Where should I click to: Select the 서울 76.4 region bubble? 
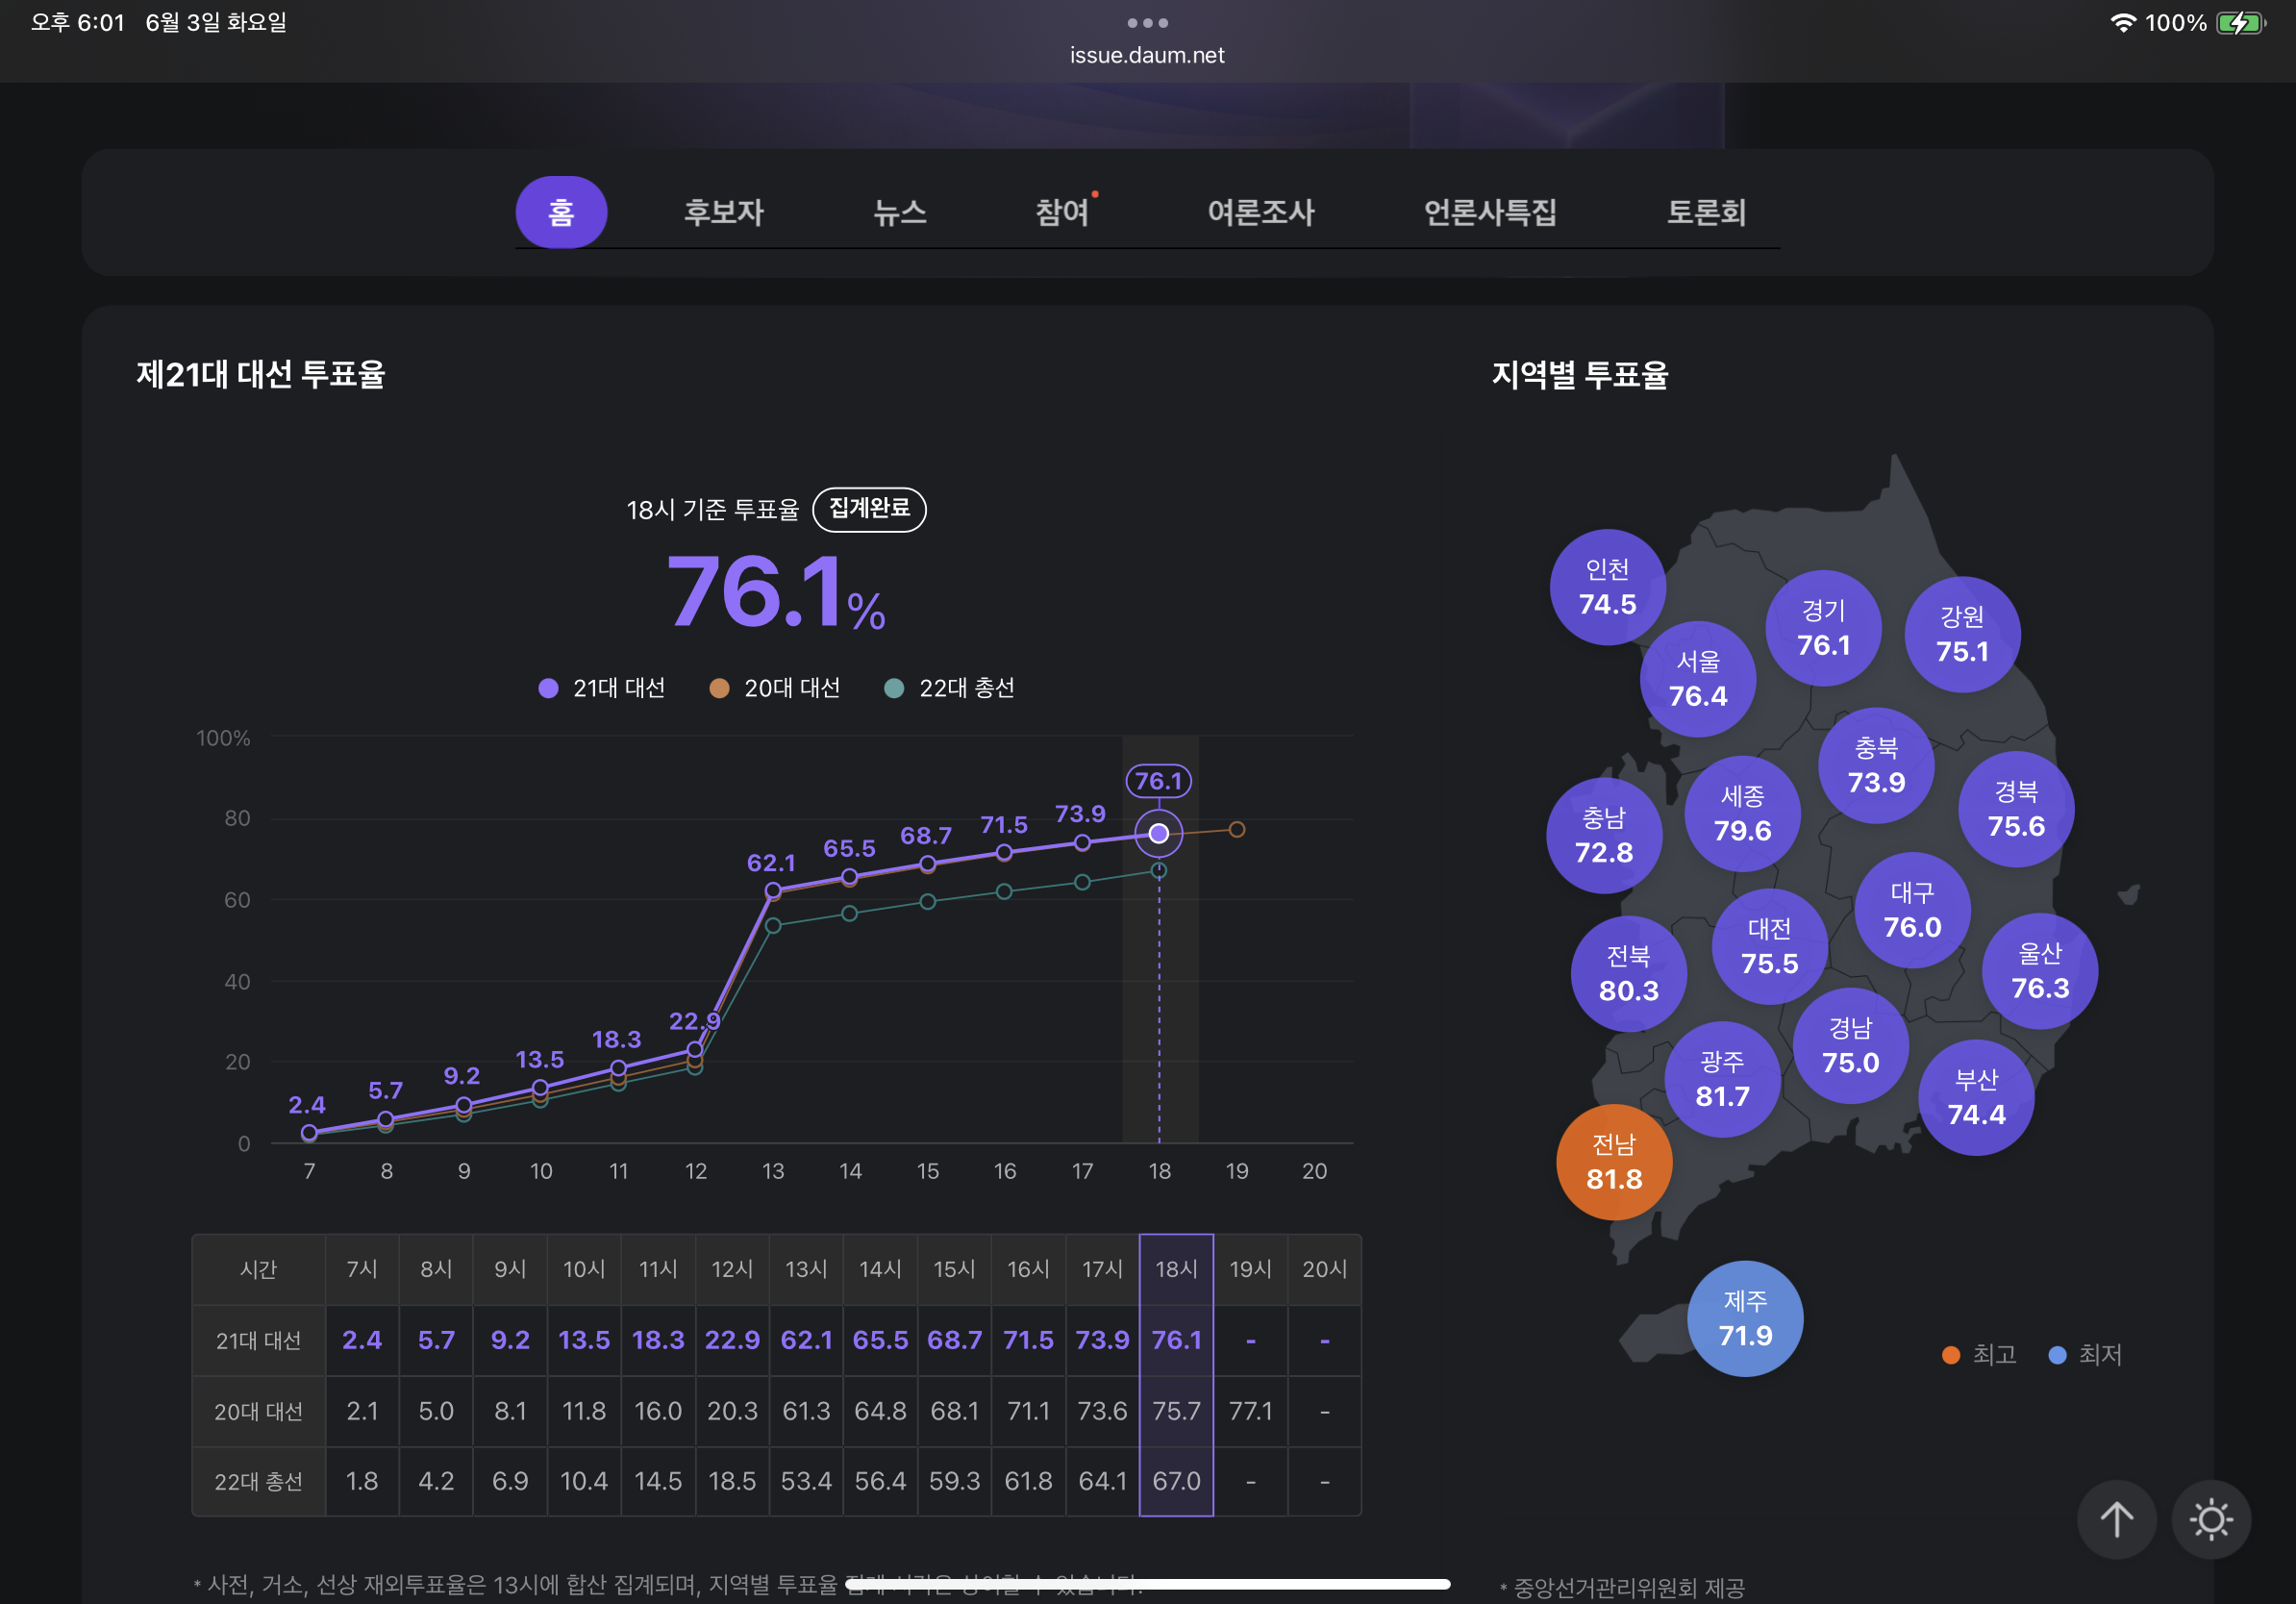[1697, 679]
